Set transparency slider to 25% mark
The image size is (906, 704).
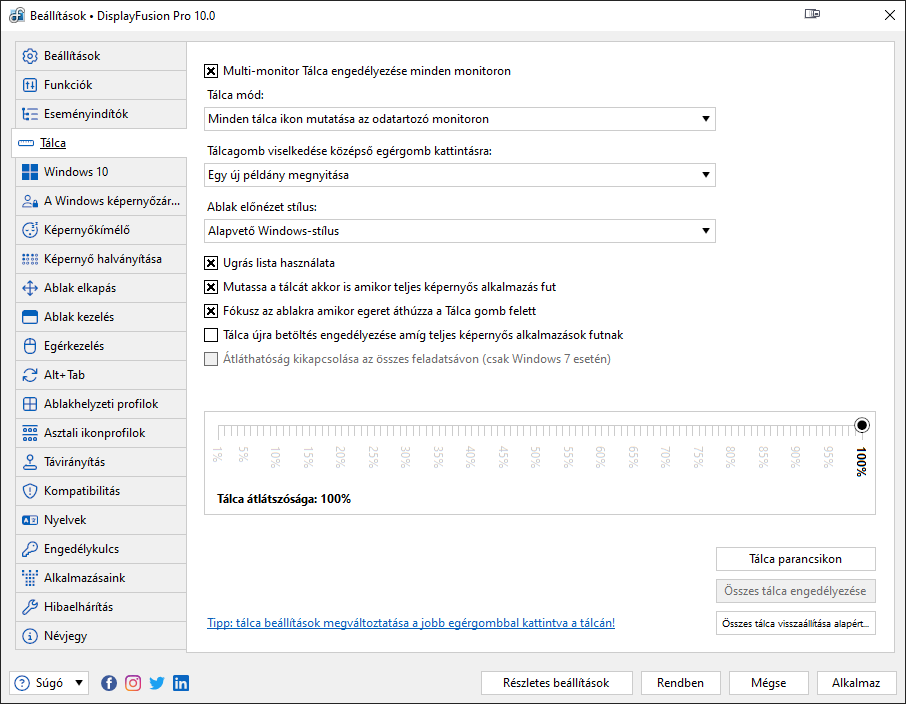373,431
